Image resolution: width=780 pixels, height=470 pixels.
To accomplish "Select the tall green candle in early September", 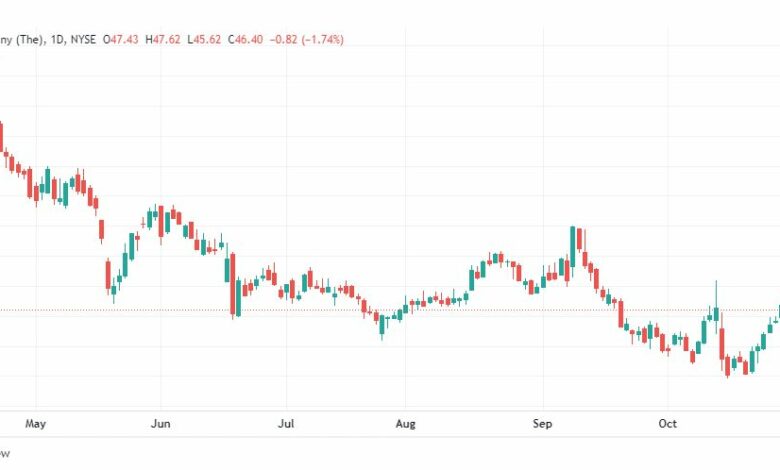I will click(573, 247).
